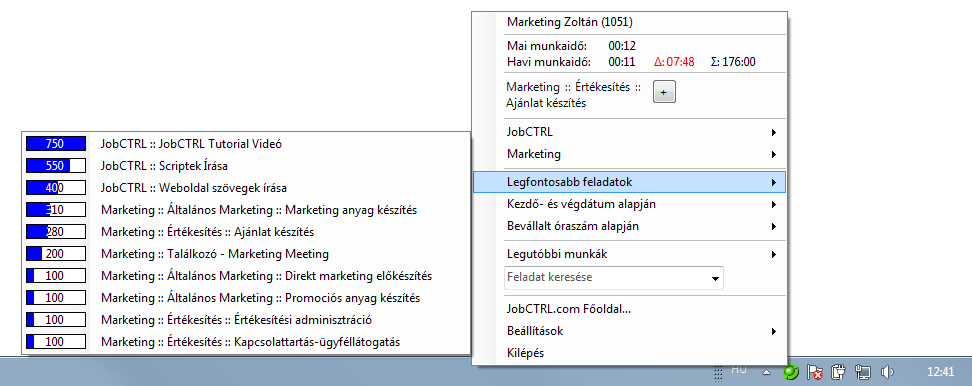Select Kapcsolattartás-ügyféllátogatás task
Image resolution: width=972 pixels, height=386 pixels.
pos(246,342)
